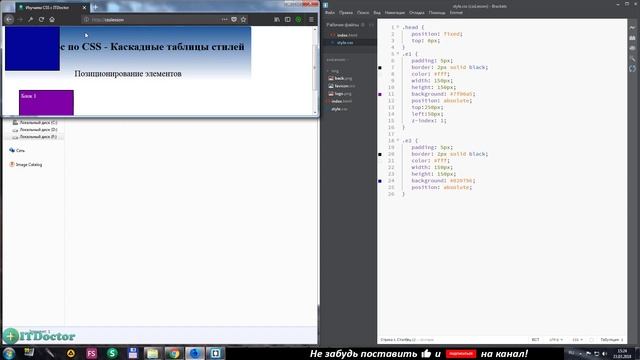Open Chrome from the Windows taskbar
This screenshot has width=640, height=360.
coord(174,353)
